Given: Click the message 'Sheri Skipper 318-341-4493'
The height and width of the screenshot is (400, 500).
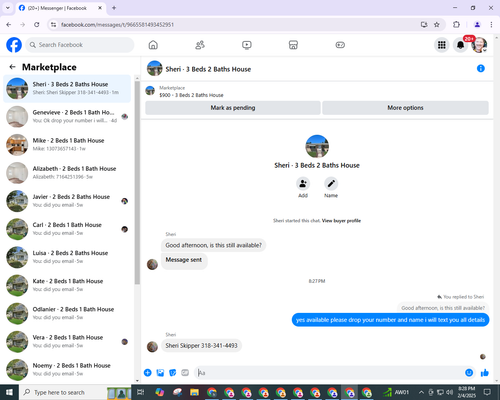Looking at the screenshot, I should point(201,345).
